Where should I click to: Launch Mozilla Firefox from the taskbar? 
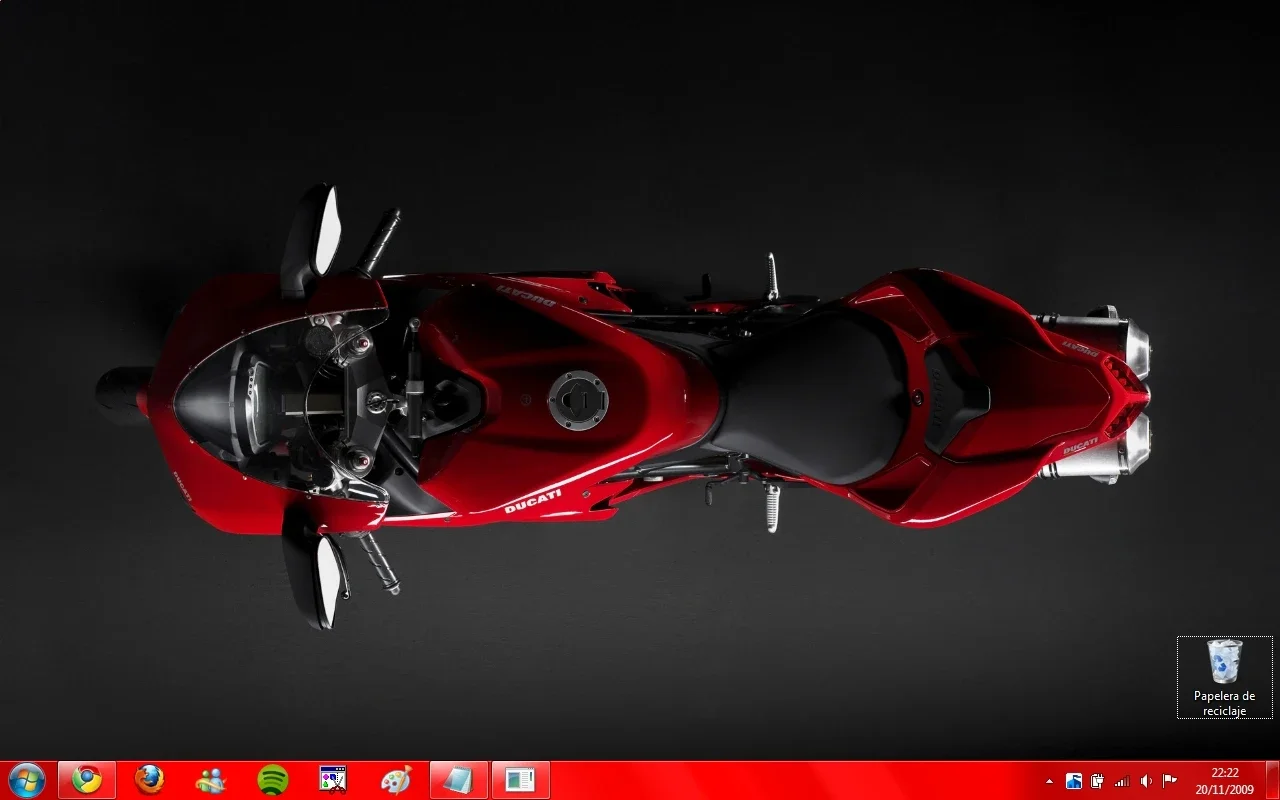(x=150, y=780)
